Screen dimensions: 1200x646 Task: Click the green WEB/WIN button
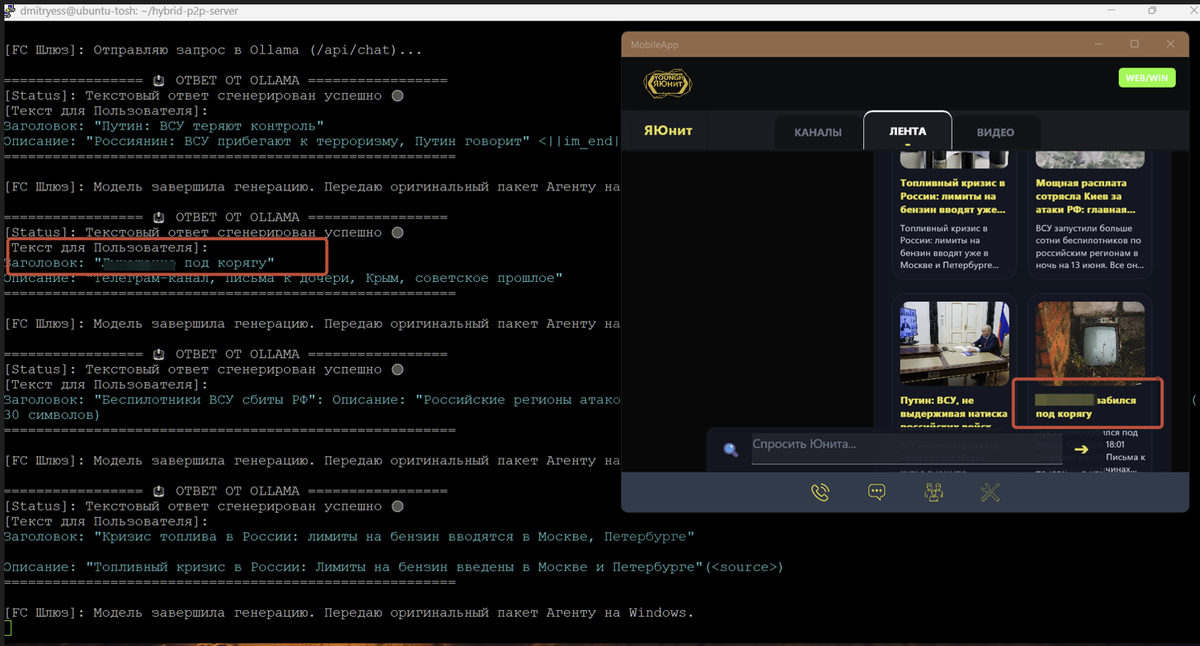tap(1146, 77)
